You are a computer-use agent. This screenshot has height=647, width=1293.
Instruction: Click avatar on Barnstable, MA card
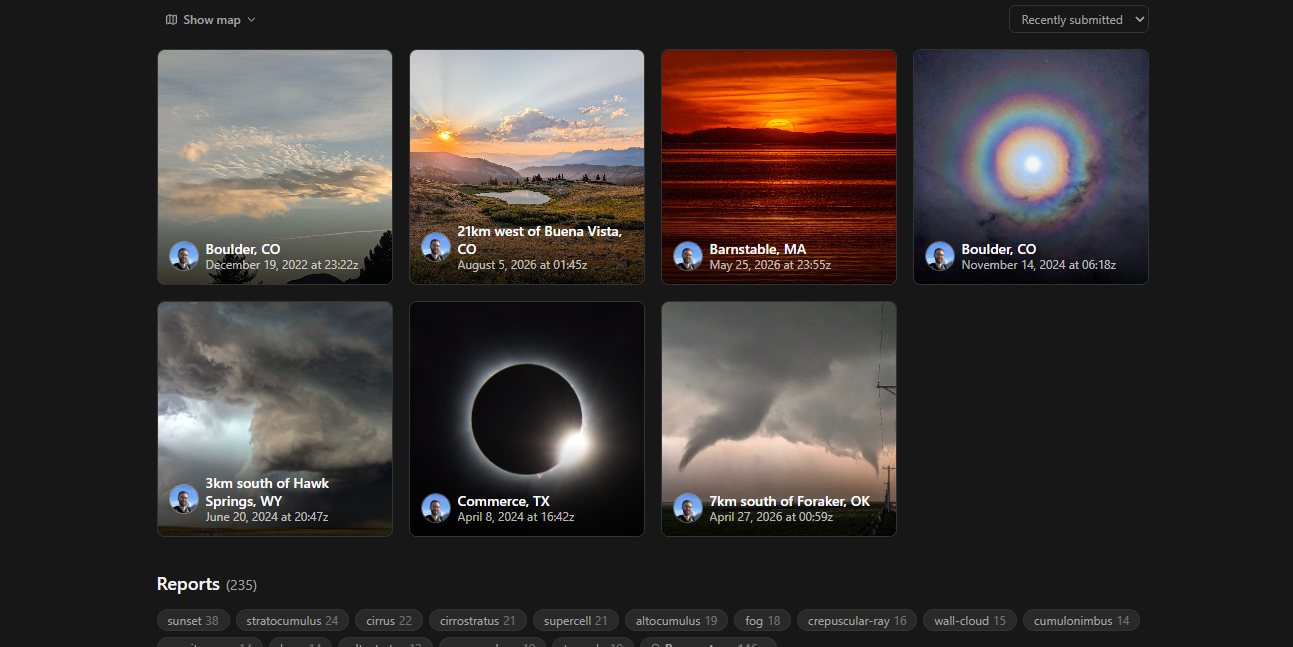click(688, 256)
